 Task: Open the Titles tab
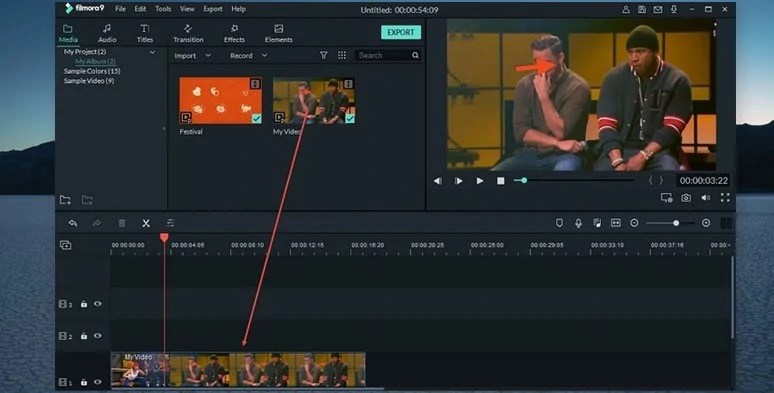(145, 34)
